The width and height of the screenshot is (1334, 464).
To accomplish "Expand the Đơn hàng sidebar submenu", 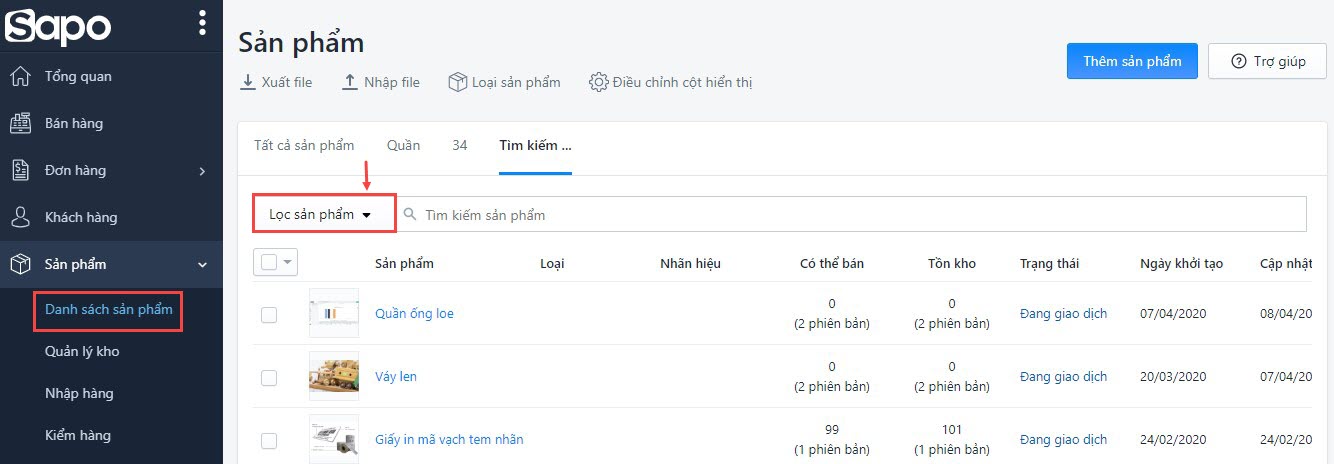I will pos(202,171).
